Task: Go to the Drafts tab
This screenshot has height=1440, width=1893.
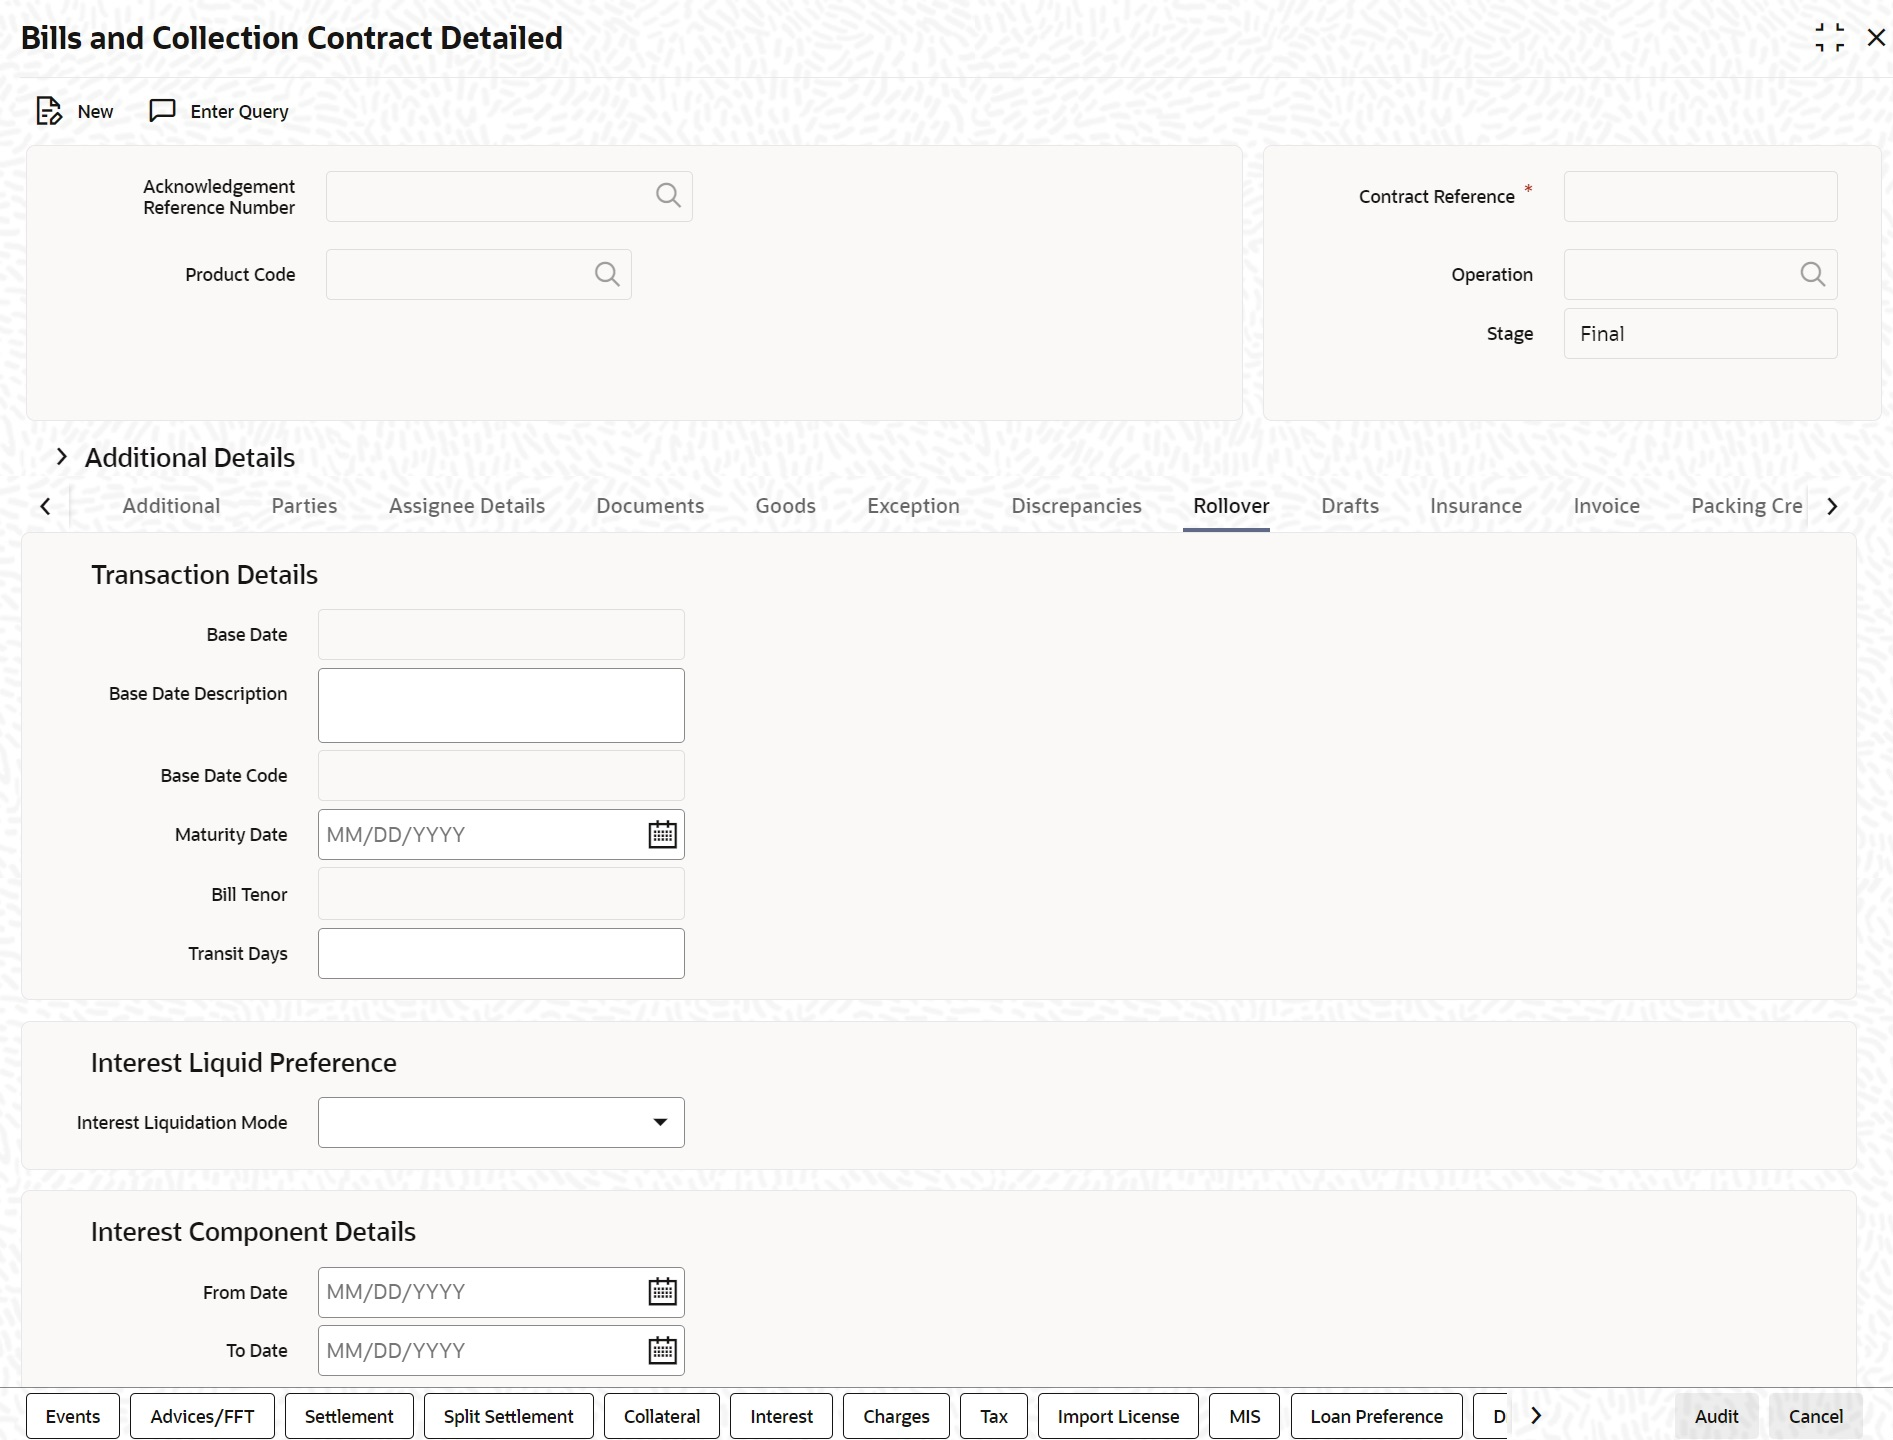Action: tap(1350, 506)
